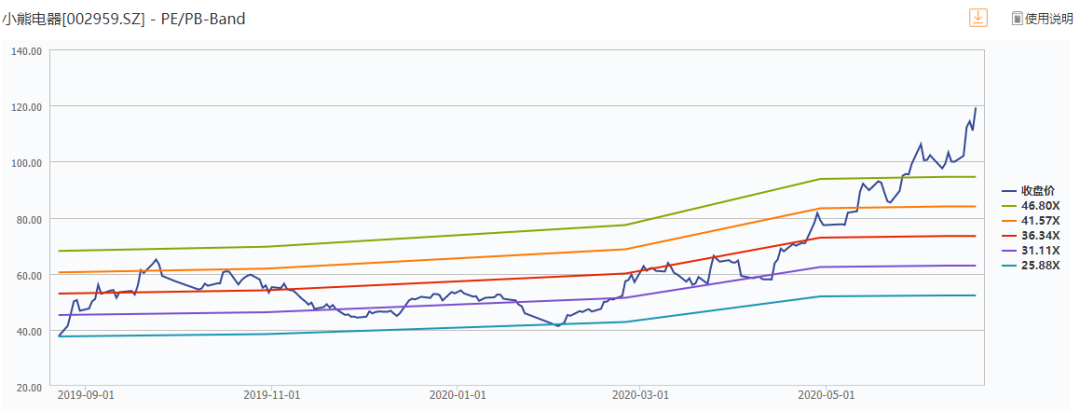Image resolution: width=1080 pixels, height=411 pixels.
Task: Click the 120.00 y-axis value
Action: pyautogui.click(x=28, y=107)
